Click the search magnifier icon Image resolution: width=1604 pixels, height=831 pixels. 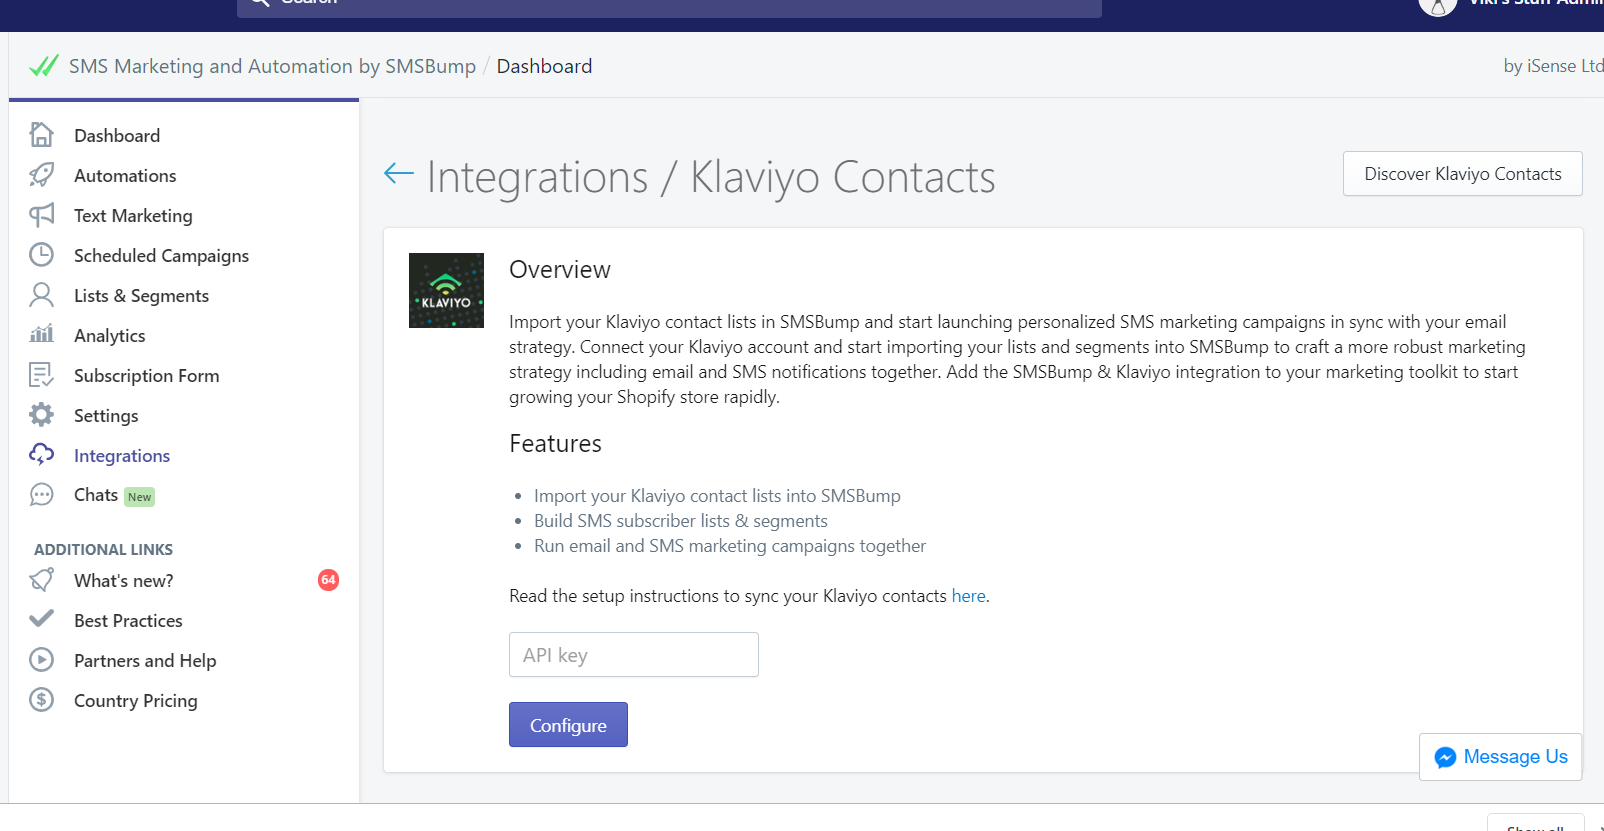(260, 2)
